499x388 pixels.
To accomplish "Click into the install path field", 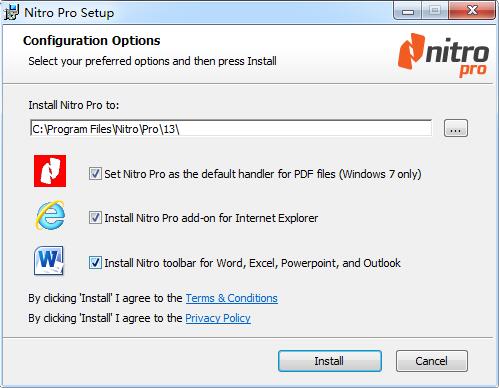I will pos(231,128).
